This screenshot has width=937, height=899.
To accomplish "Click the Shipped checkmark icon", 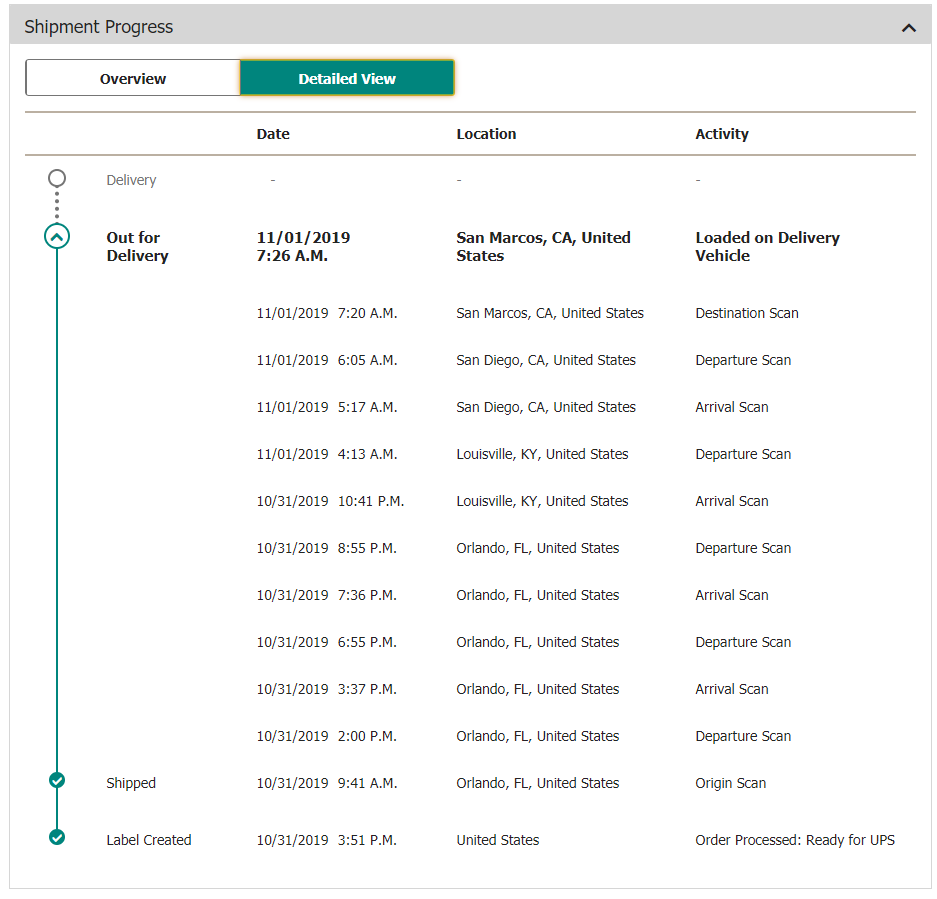I will (57, 780).
